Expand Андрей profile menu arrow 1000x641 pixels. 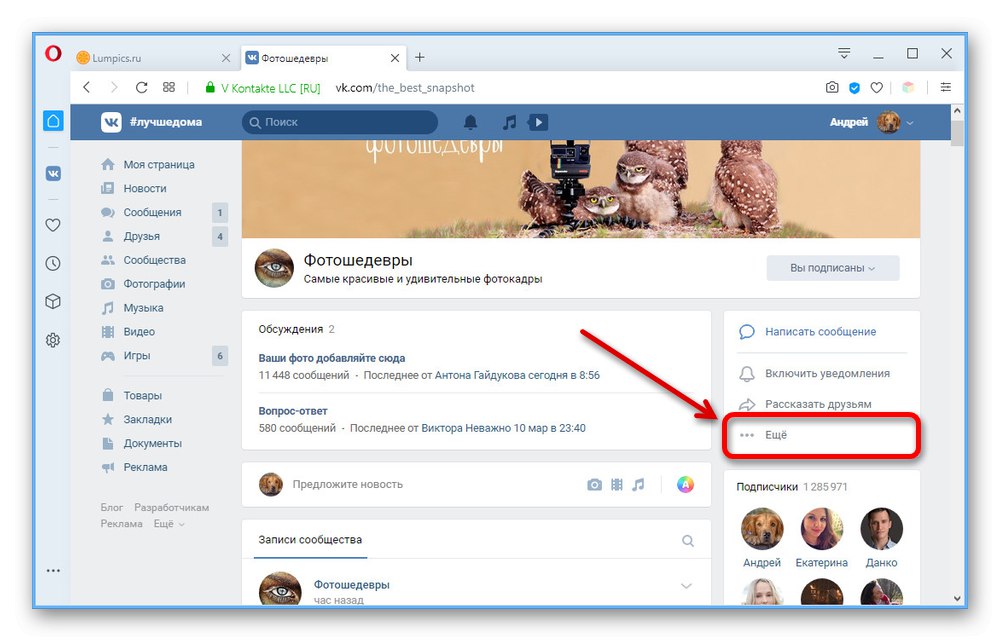point(910,122)
